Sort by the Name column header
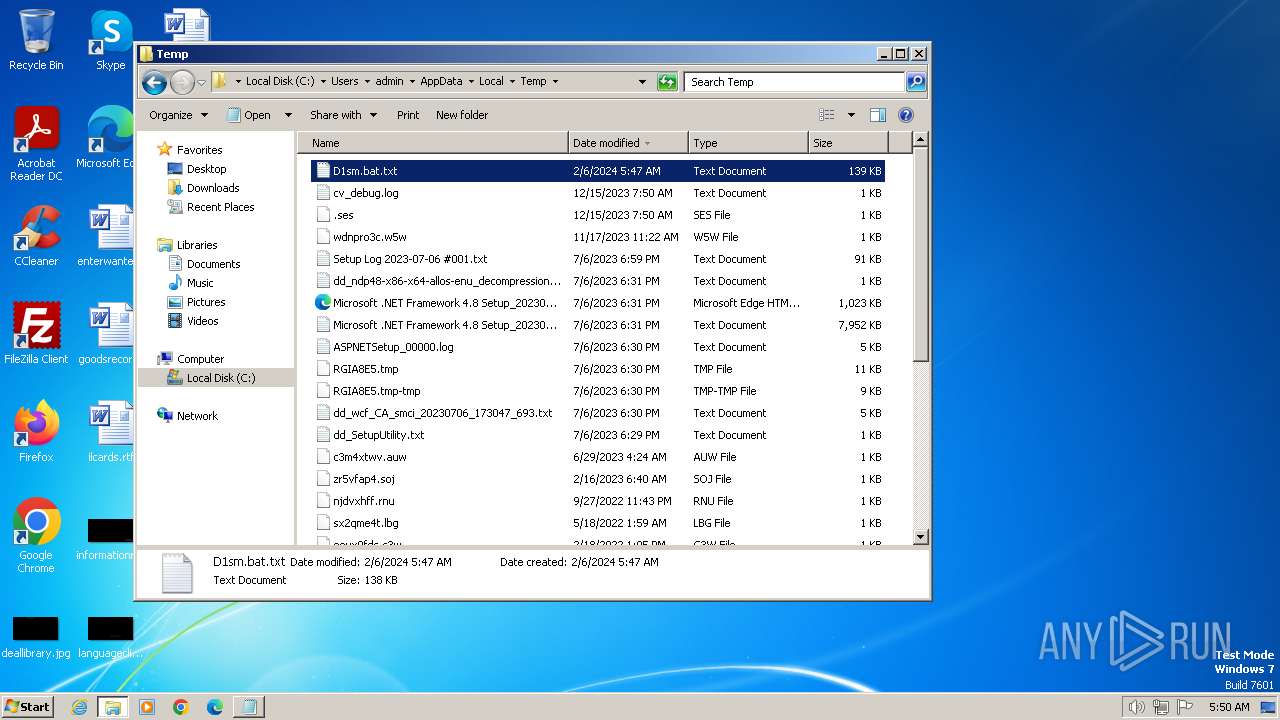Screen dimensions: 1280x720 point(433,143)
